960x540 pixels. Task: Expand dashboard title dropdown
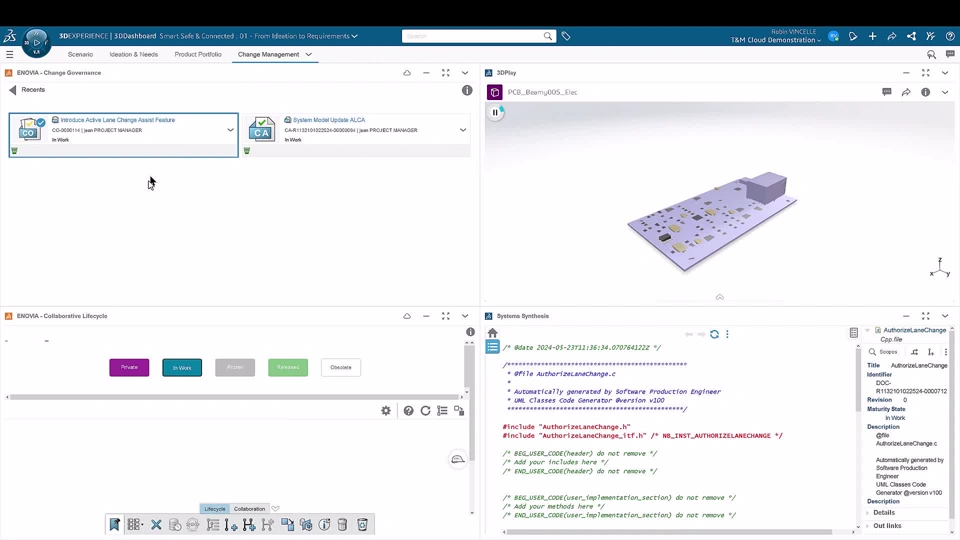coord(354,36)
